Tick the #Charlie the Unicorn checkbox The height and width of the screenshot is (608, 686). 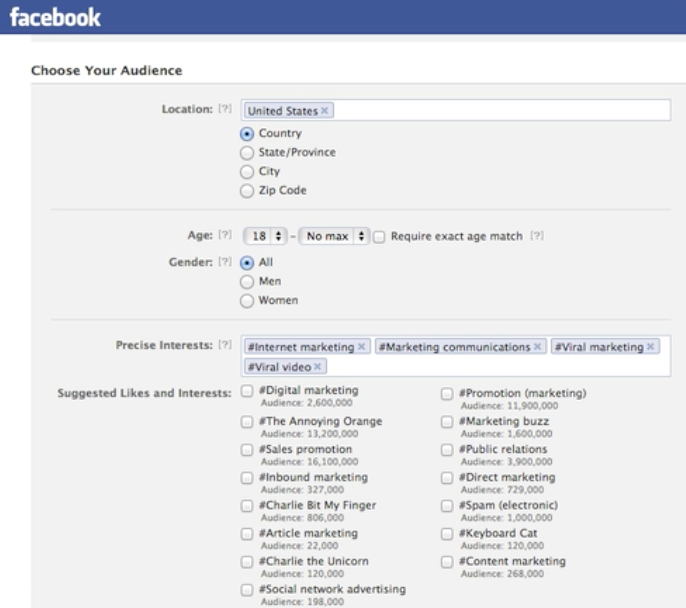click(x=247, y=562)
